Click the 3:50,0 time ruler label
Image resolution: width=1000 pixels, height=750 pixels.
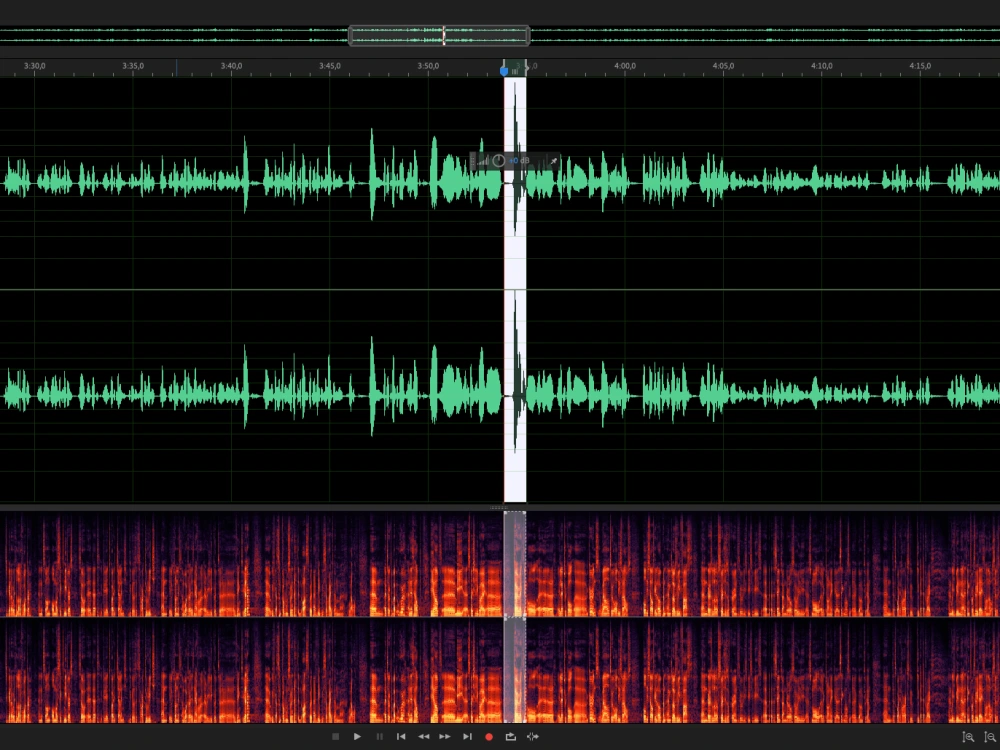(429, 66)
